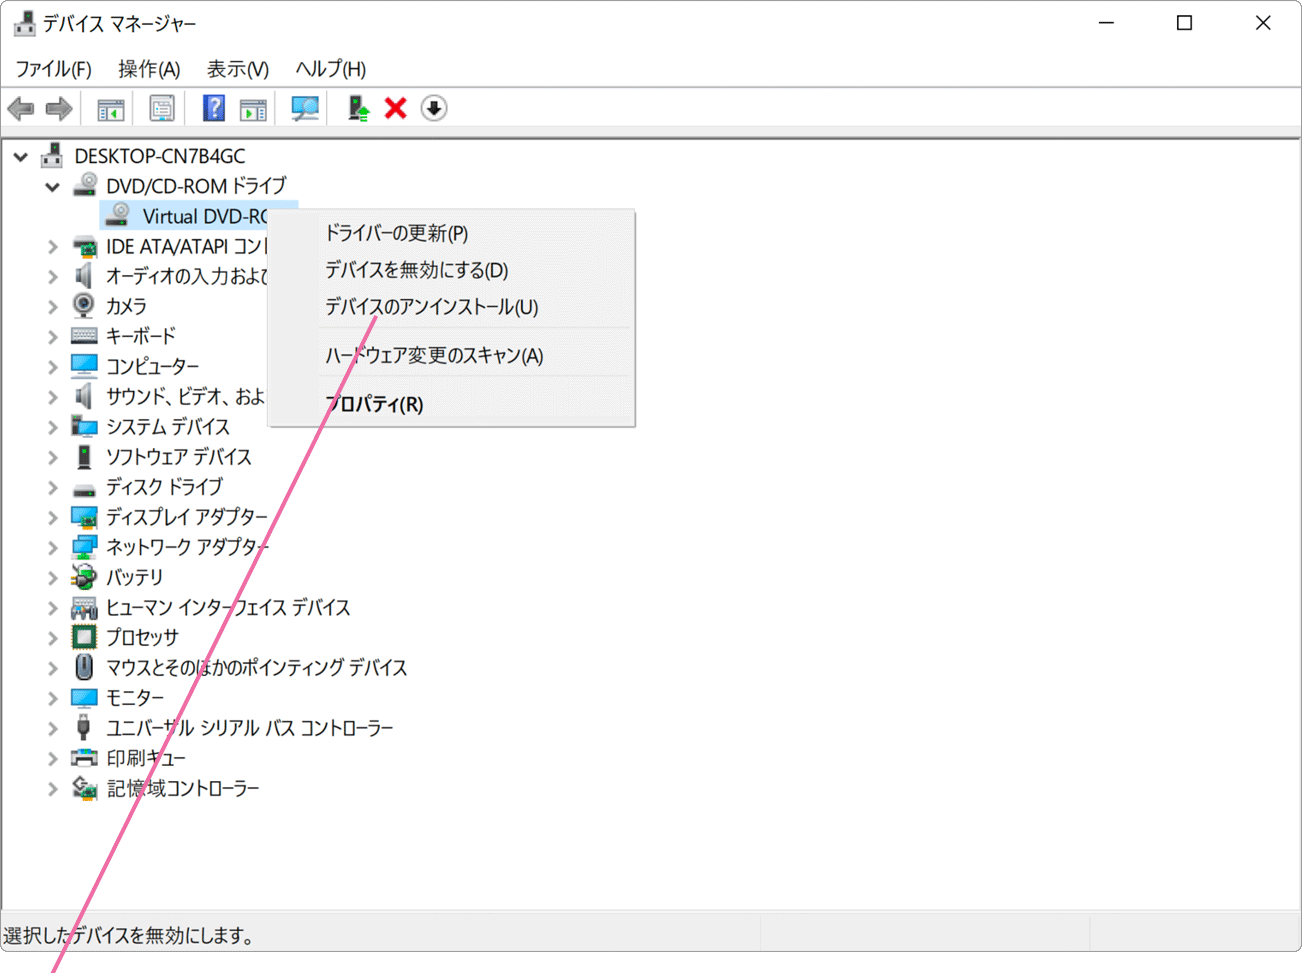Click the Back arrow toolbar icon
The width and height of the screenshot is (1302, 973).
[21, 108]
